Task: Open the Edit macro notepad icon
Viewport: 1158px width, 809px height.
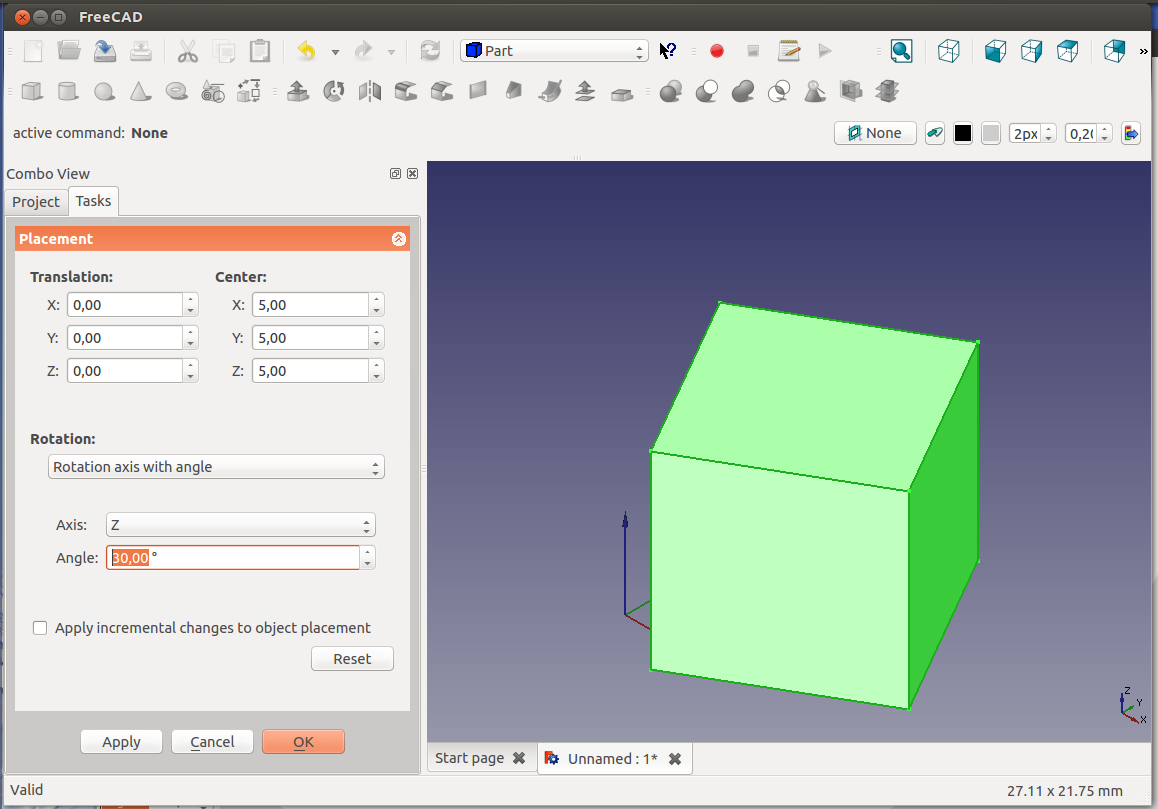Action: tap(789, 51)
